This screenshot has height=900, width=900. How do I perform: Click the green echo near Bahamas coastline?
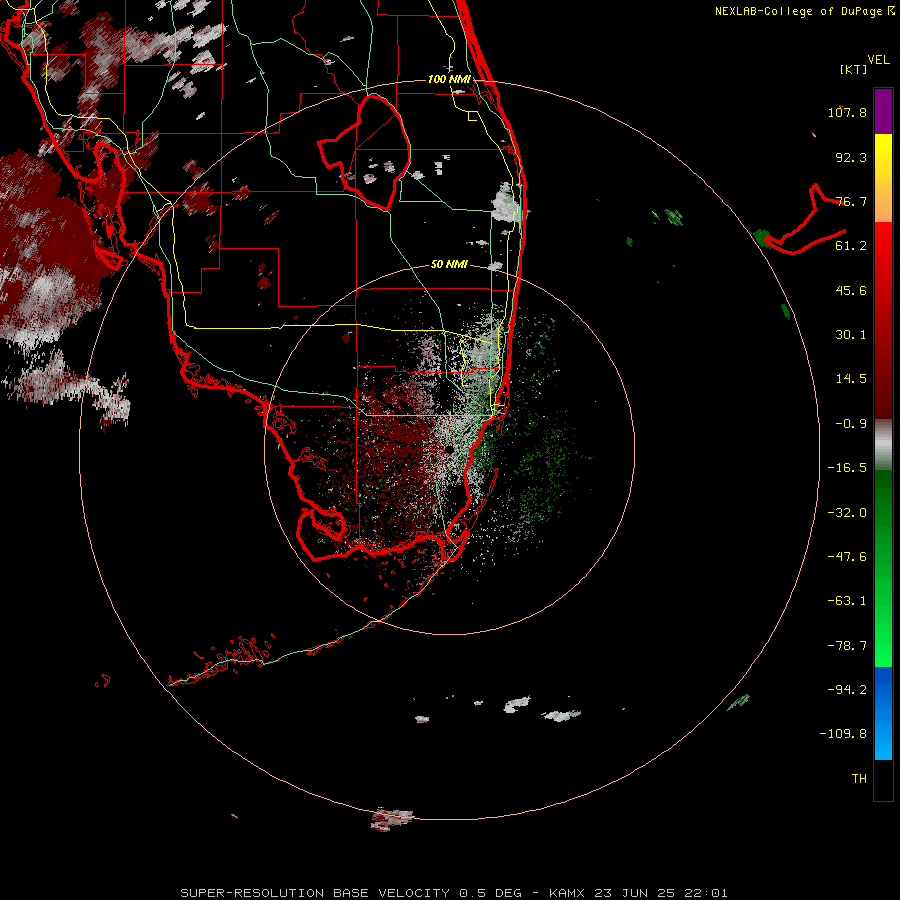coord(762,236)
